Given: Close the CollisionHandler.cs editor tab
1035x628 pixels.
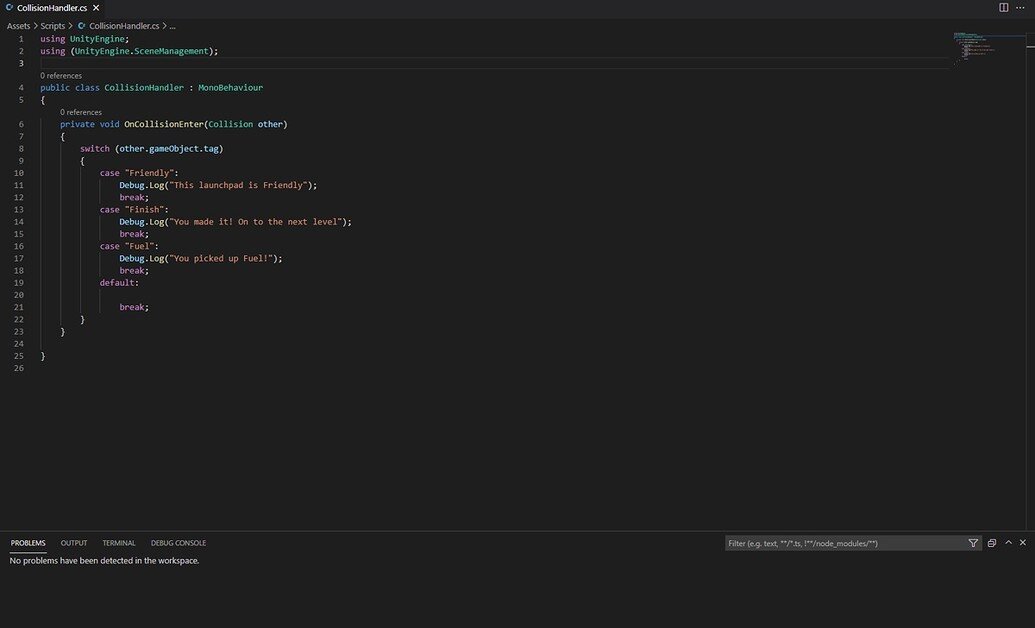Looking at the screenshot, I should point(96,8).
